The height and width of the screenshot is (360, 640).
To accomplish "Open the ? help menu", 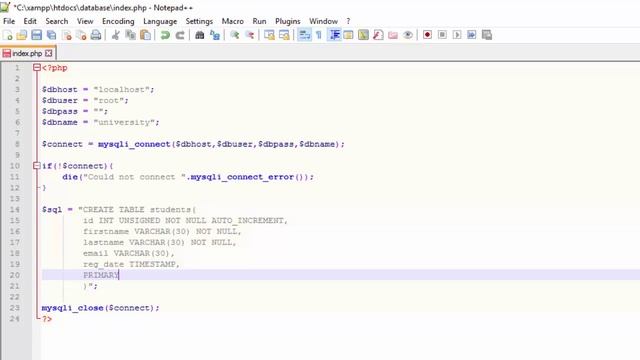I will 348,21.
